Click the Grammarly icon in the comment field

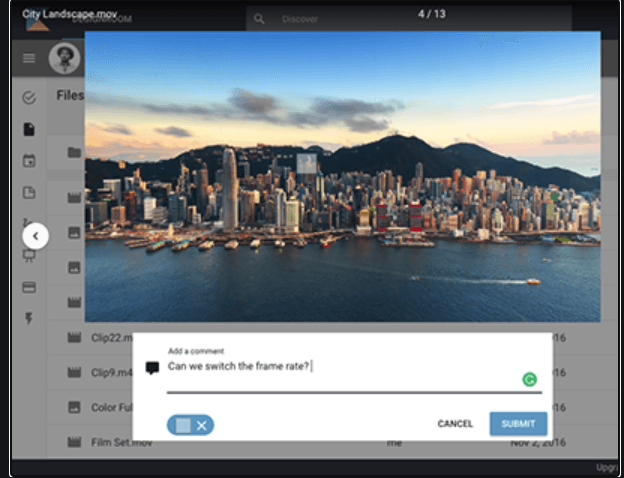coord(529,379)
